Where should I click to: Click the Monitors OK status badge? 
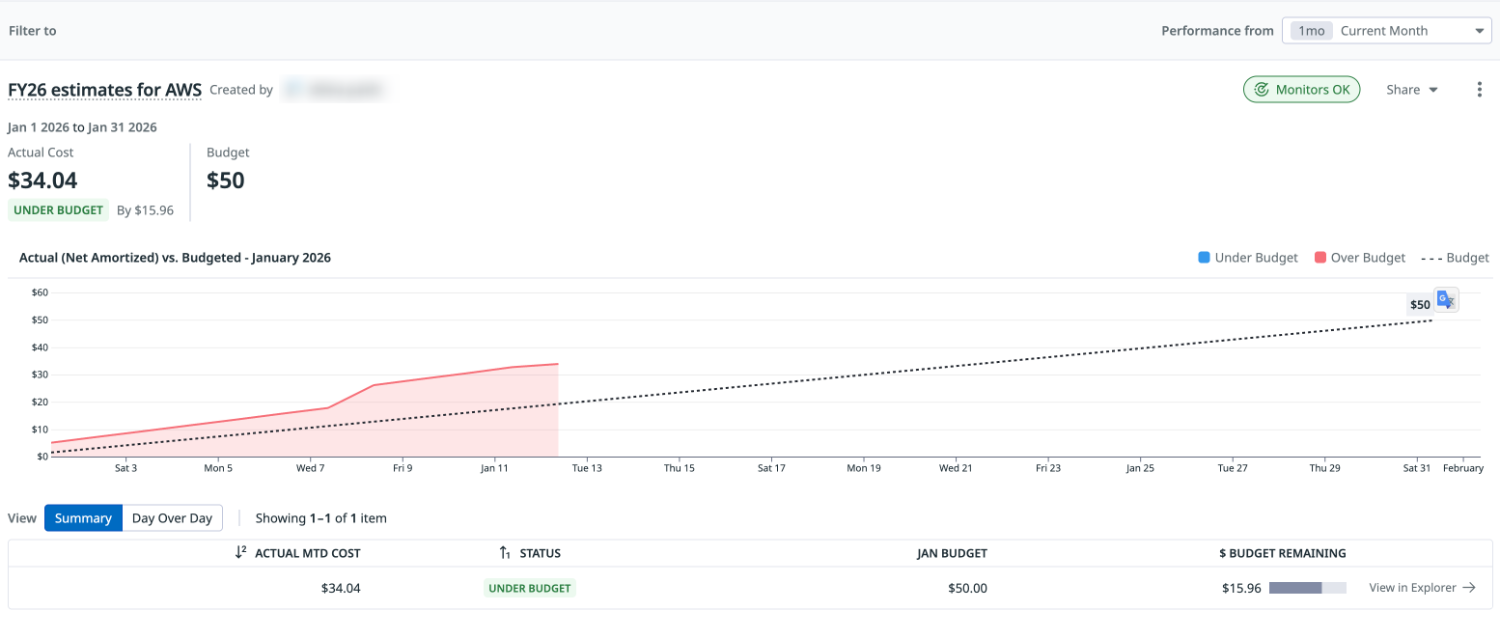tap(1301, 90)
